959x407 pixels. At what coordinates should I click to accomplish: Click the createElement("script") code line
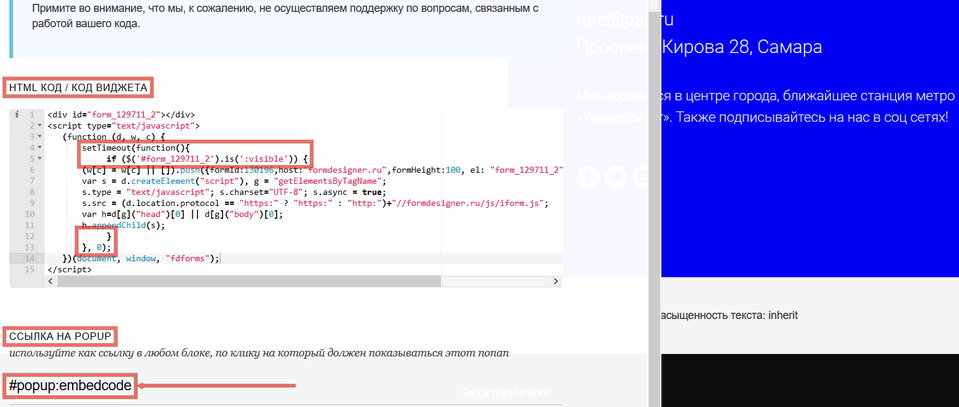coord(200,180)
